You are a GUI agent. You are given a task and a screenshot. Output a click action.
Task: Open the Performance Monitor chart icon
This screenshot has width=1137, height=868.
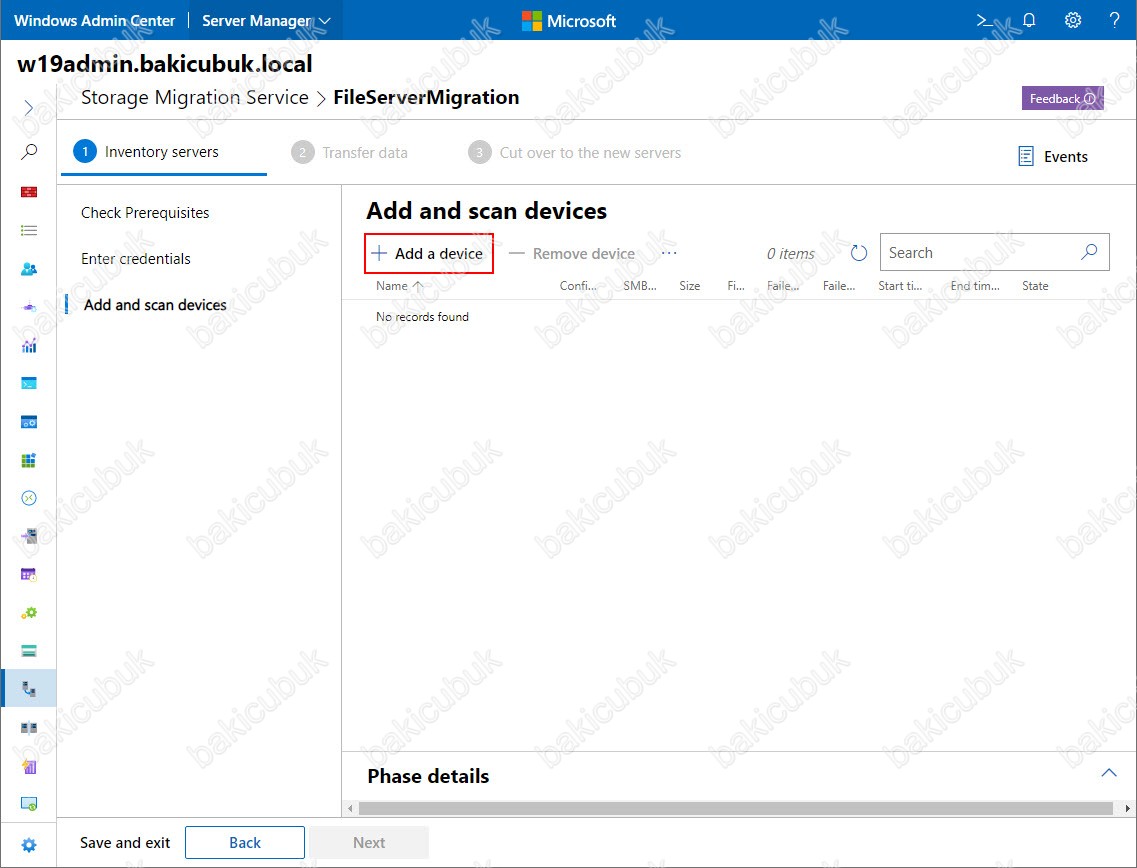29,346
